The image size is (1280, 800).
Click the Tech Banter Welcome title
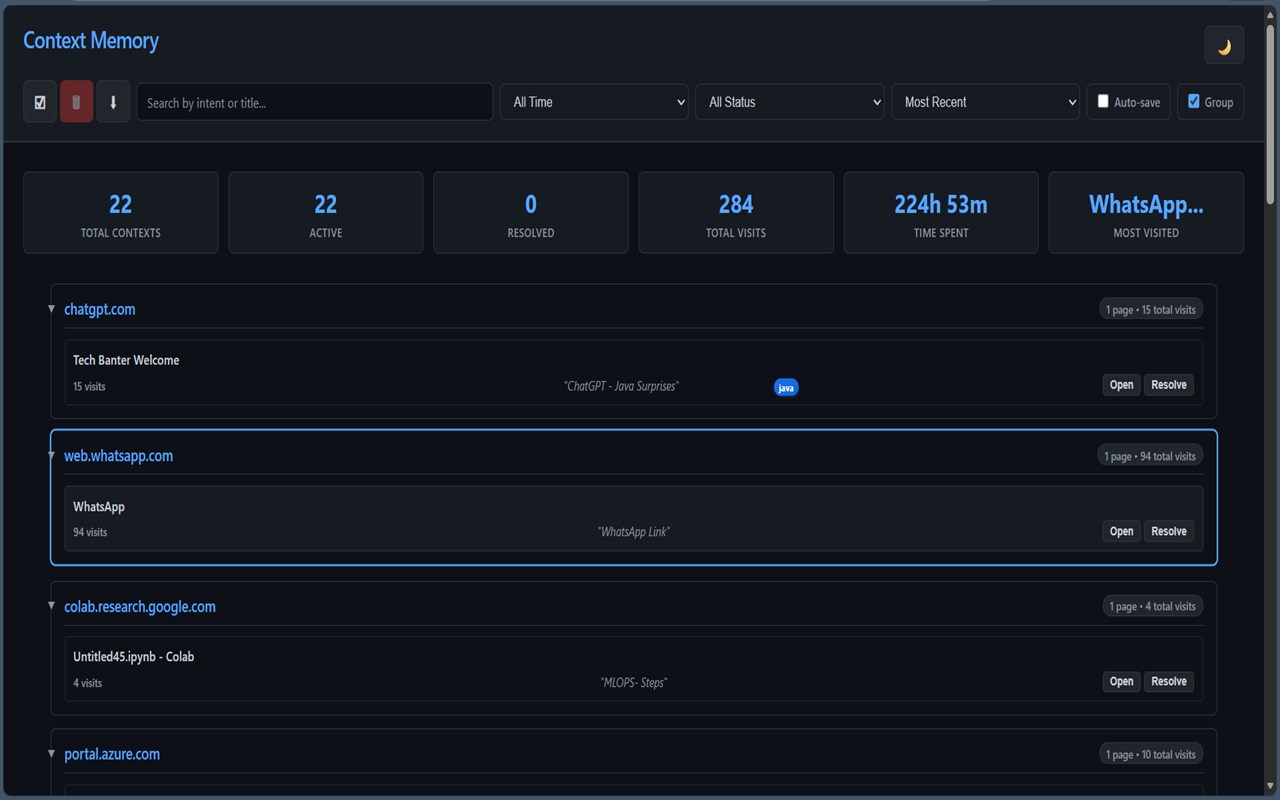126,360
